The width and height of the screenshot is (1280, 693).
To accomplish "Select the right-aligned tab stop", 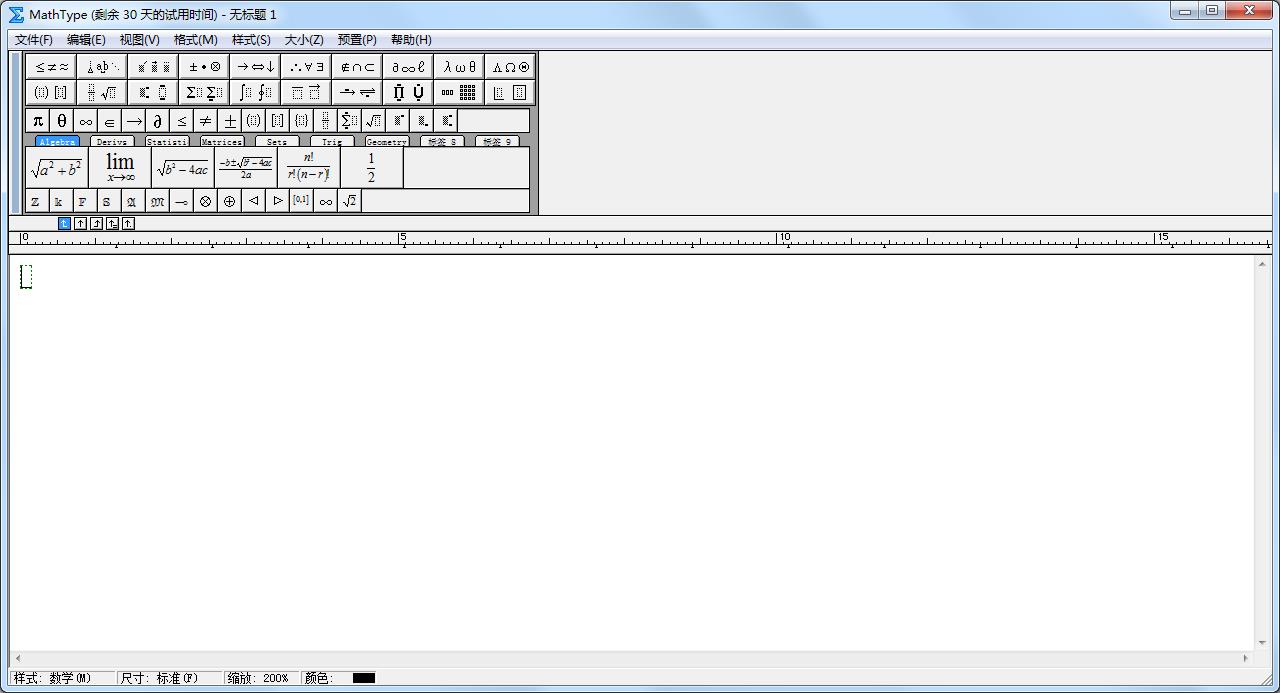I will click(x=97, y=224).
